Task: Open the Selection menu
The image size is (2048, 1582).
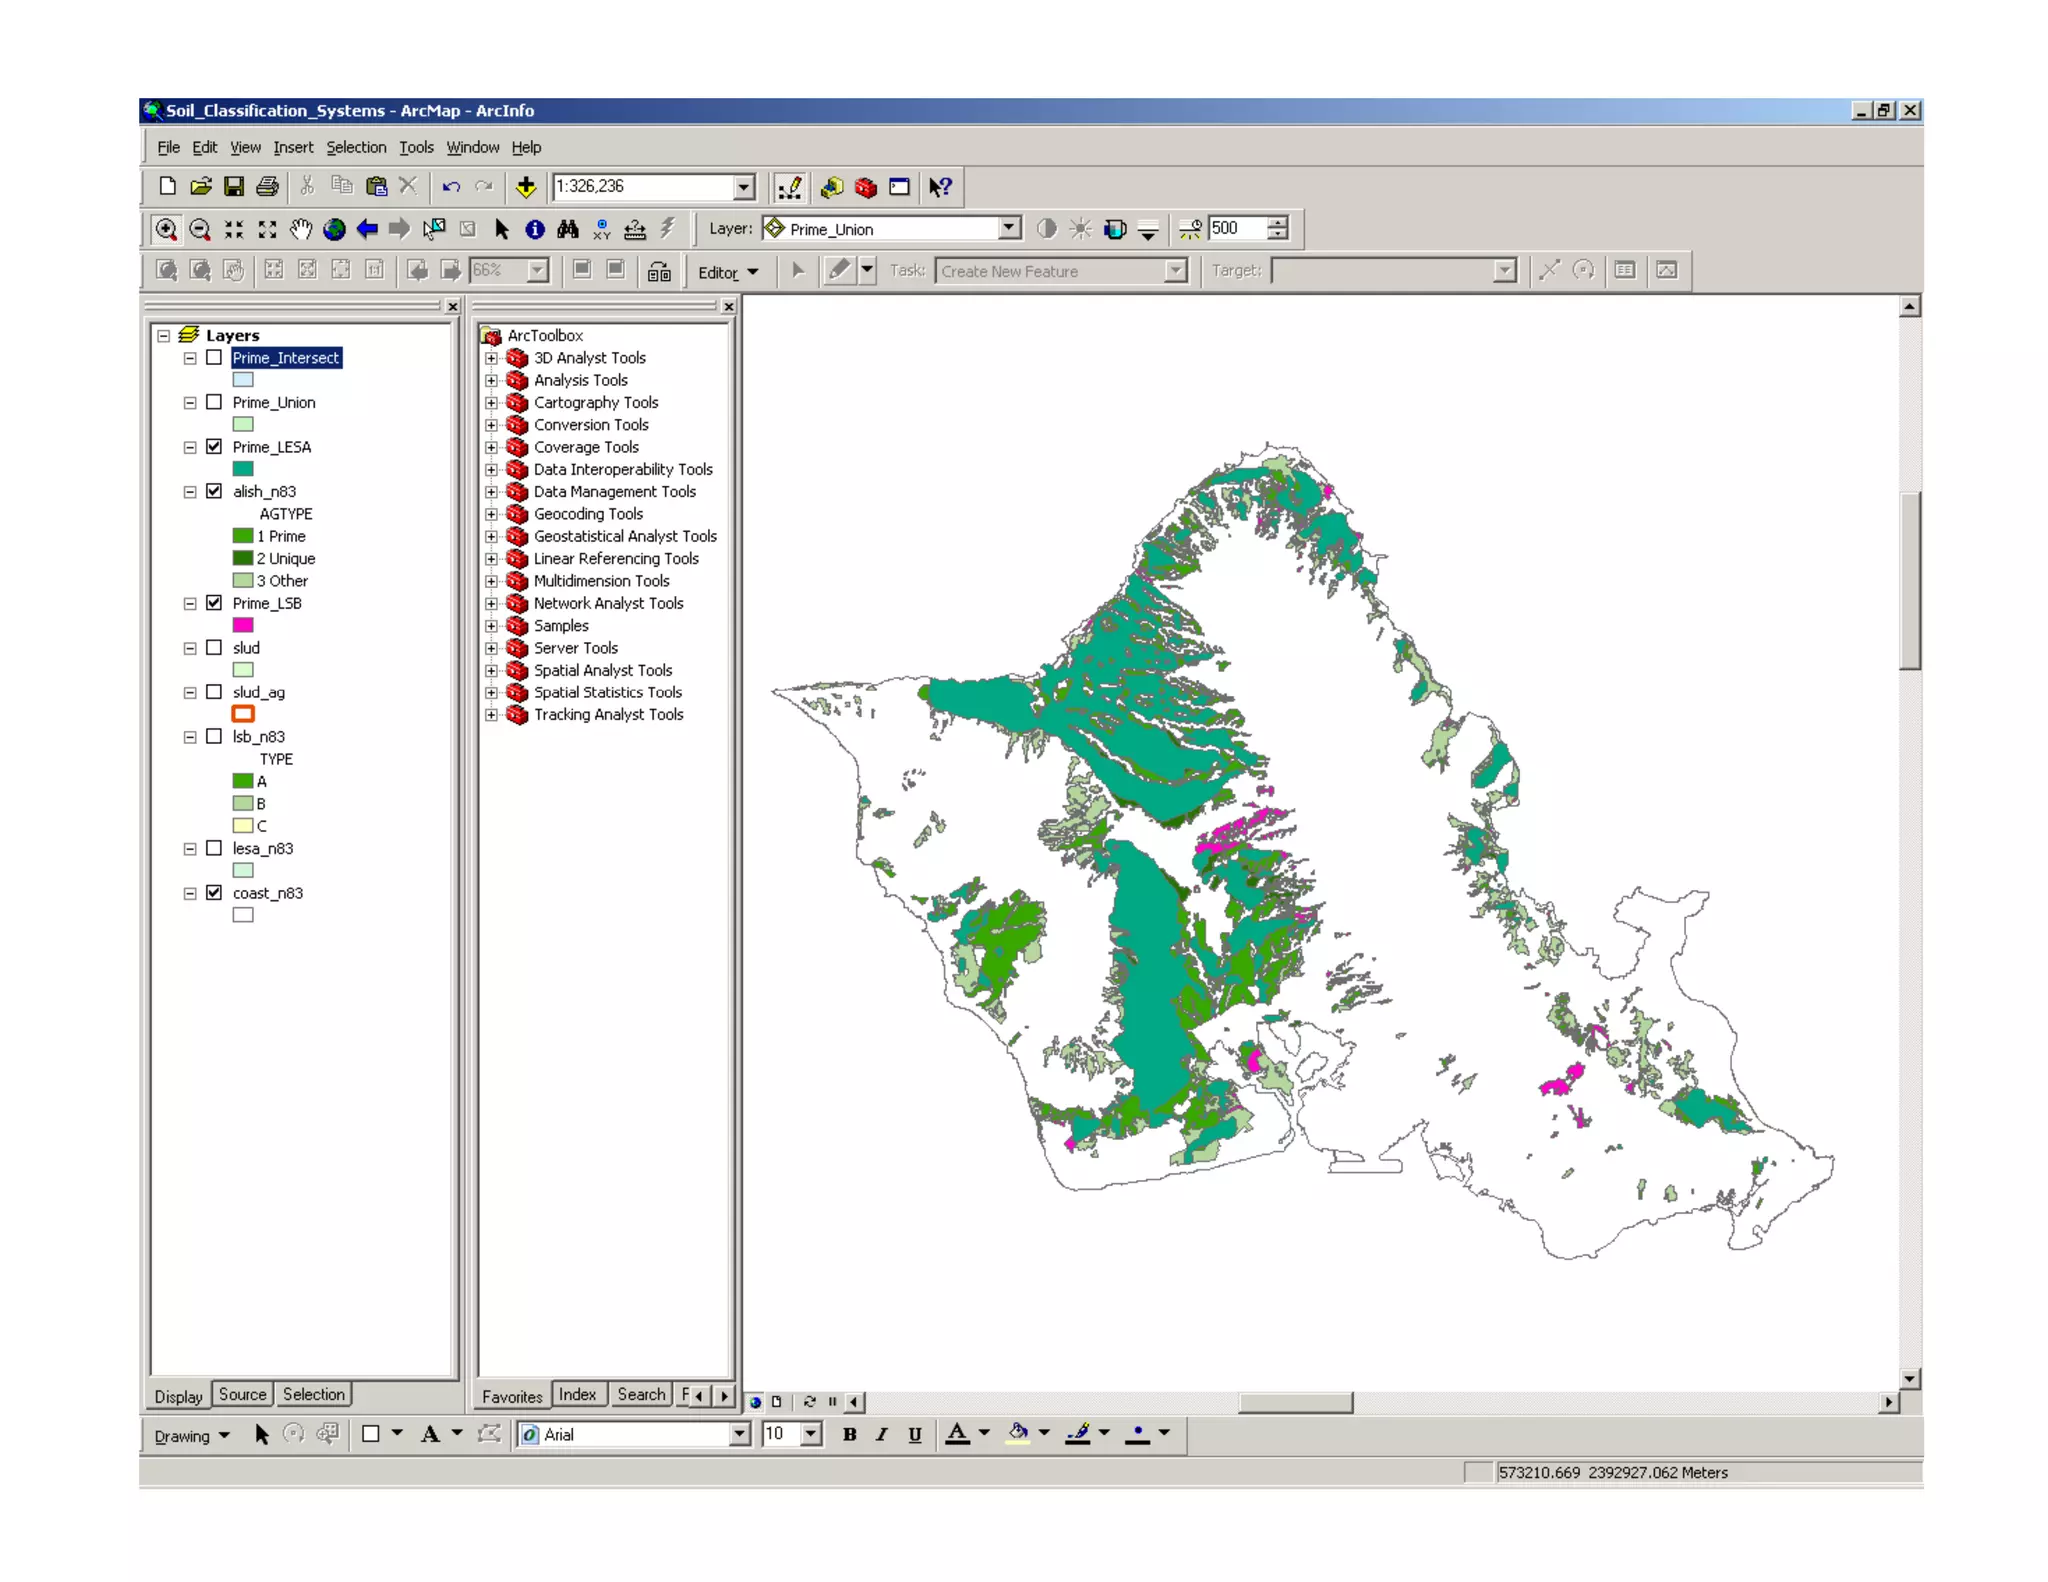Action: coord(355,147)
